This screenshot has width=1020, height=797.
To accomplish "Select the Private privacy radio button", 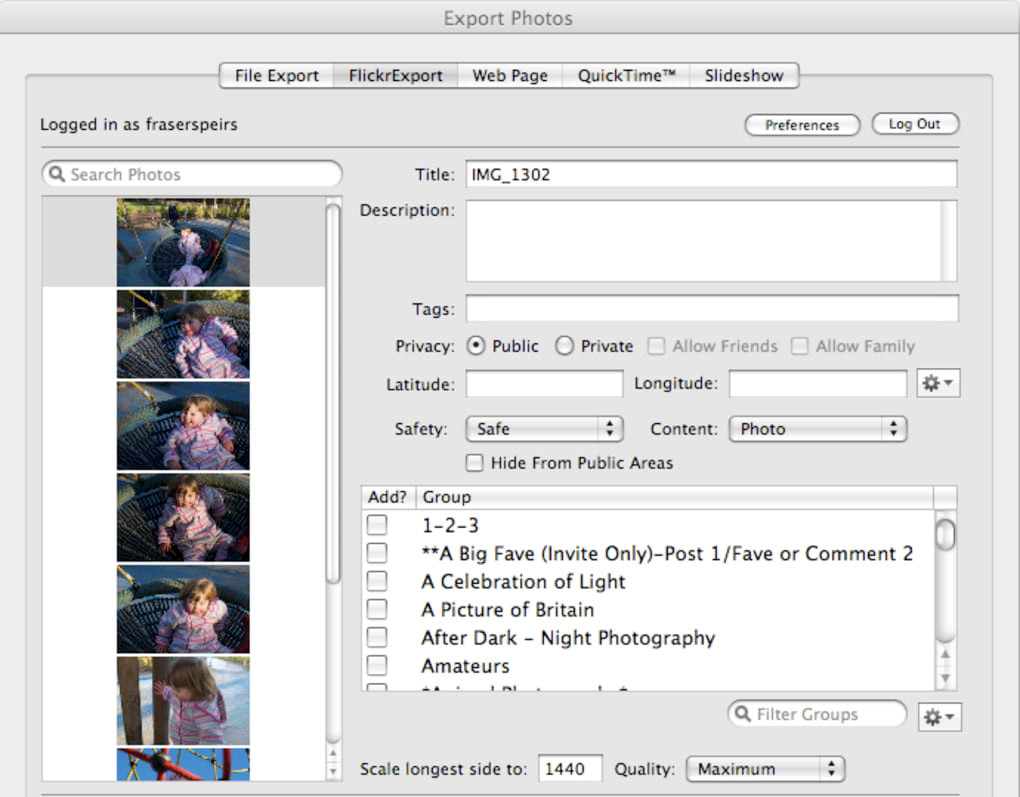I will pyautogui.click(x=564, y=345).
